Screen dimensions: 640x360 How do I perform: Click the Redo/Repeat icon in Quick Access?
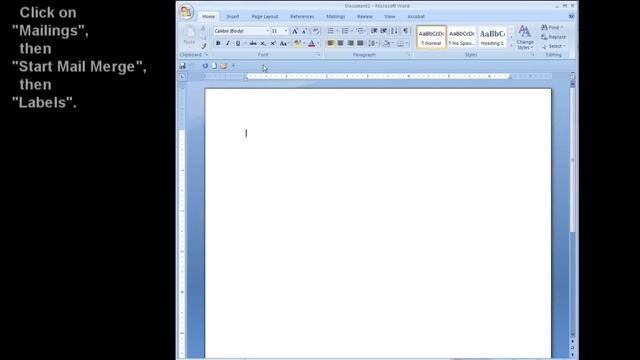click(205, 66)
